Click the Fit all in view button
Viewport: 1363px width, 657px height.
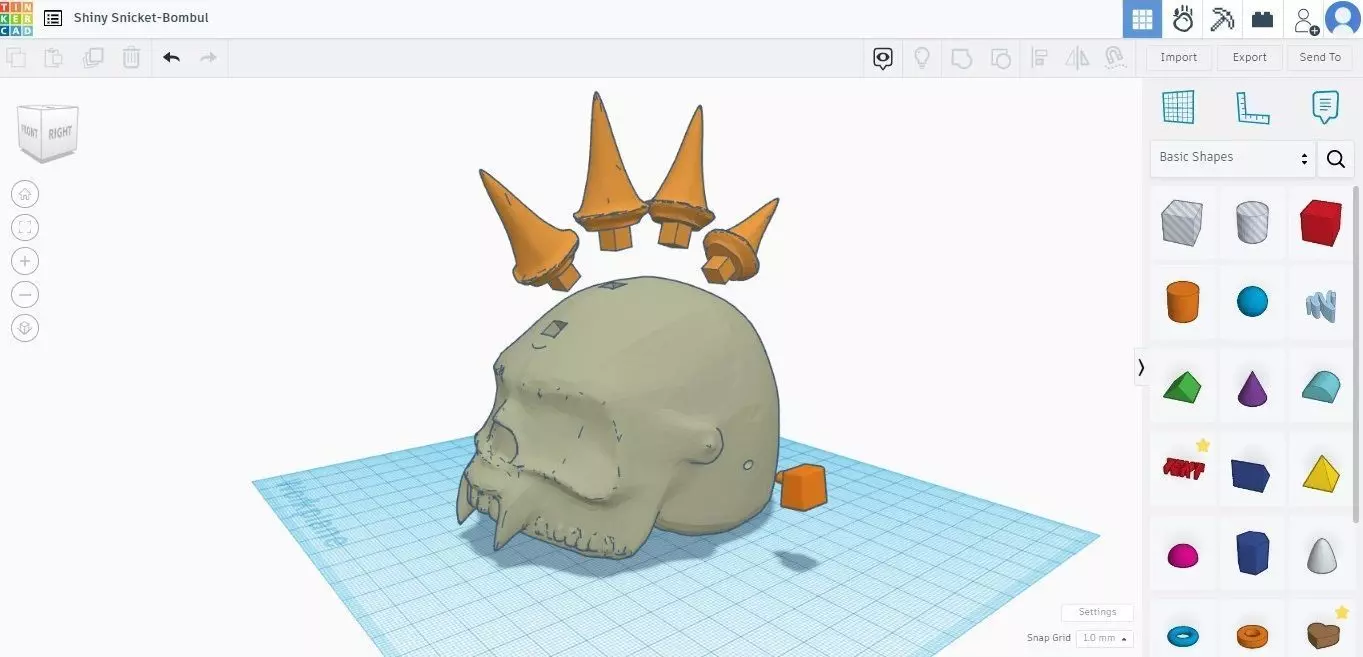[25, 227]
